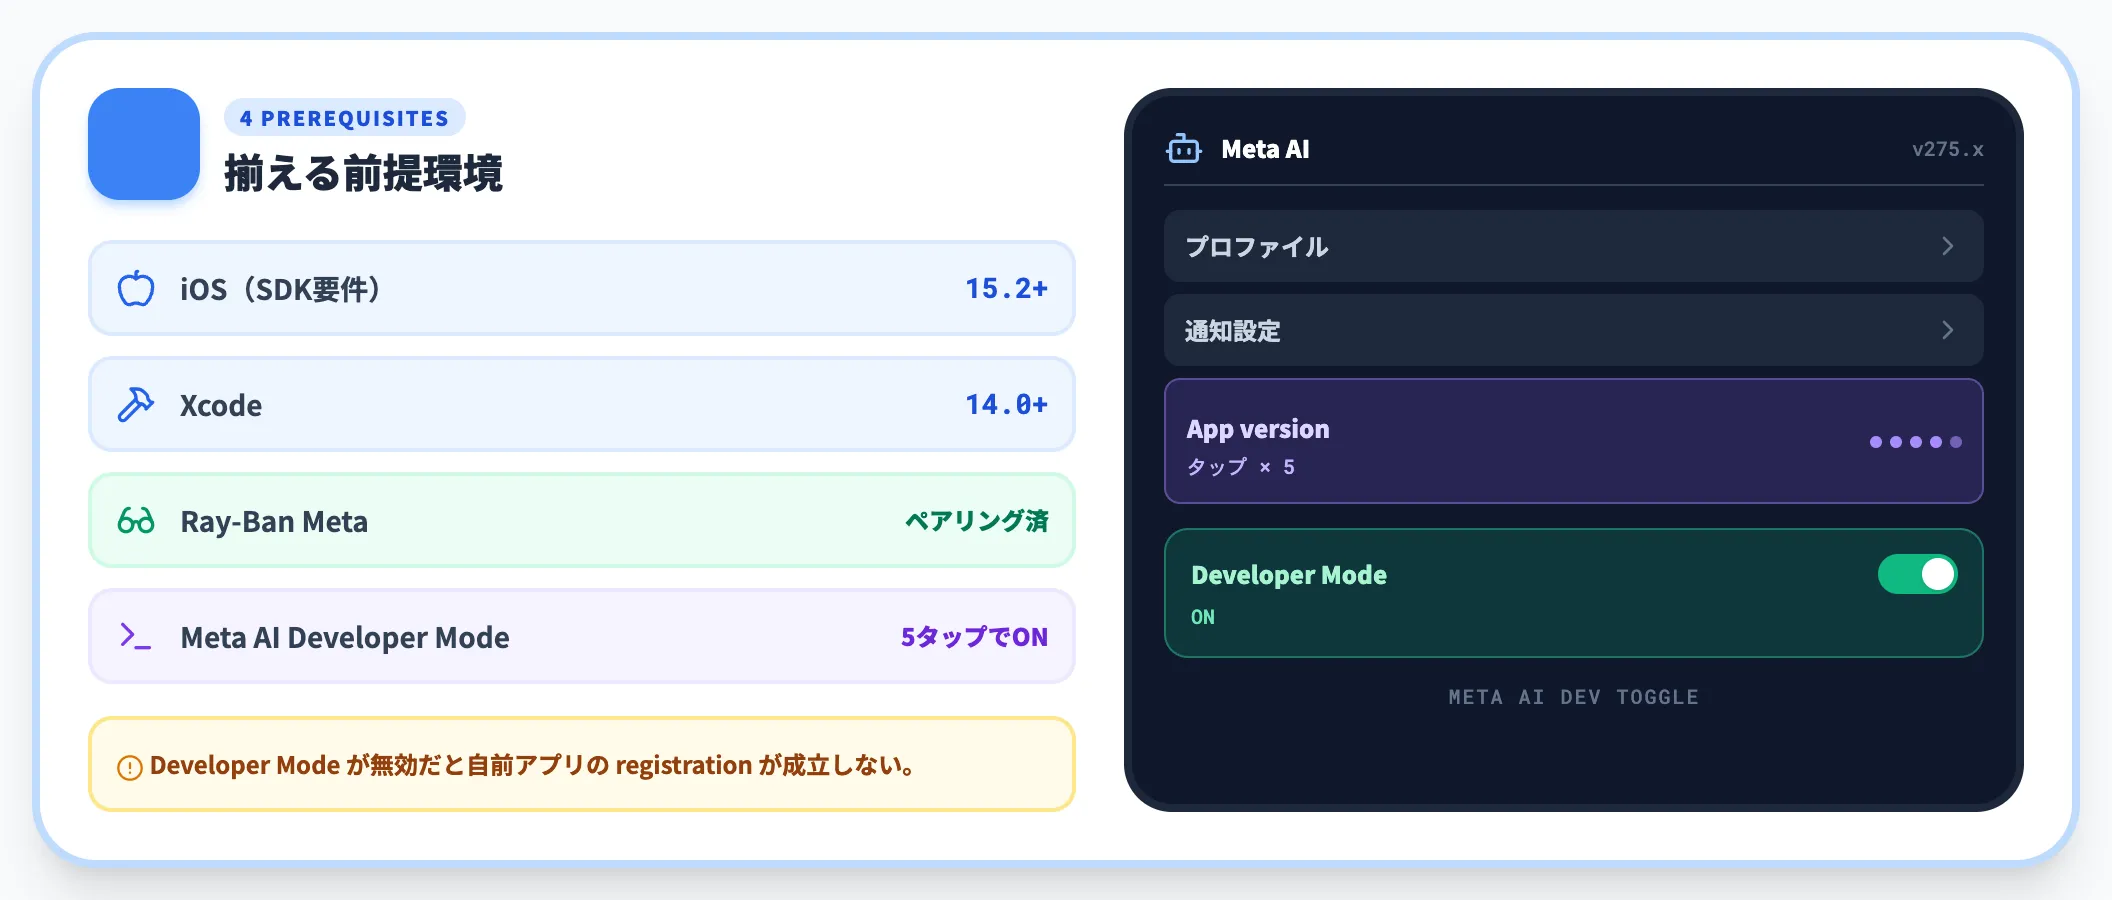Image resolution: width=2112 pixels, height=900 pixels.
Task: Click the 5タップでON label
Action: [974, 637]
